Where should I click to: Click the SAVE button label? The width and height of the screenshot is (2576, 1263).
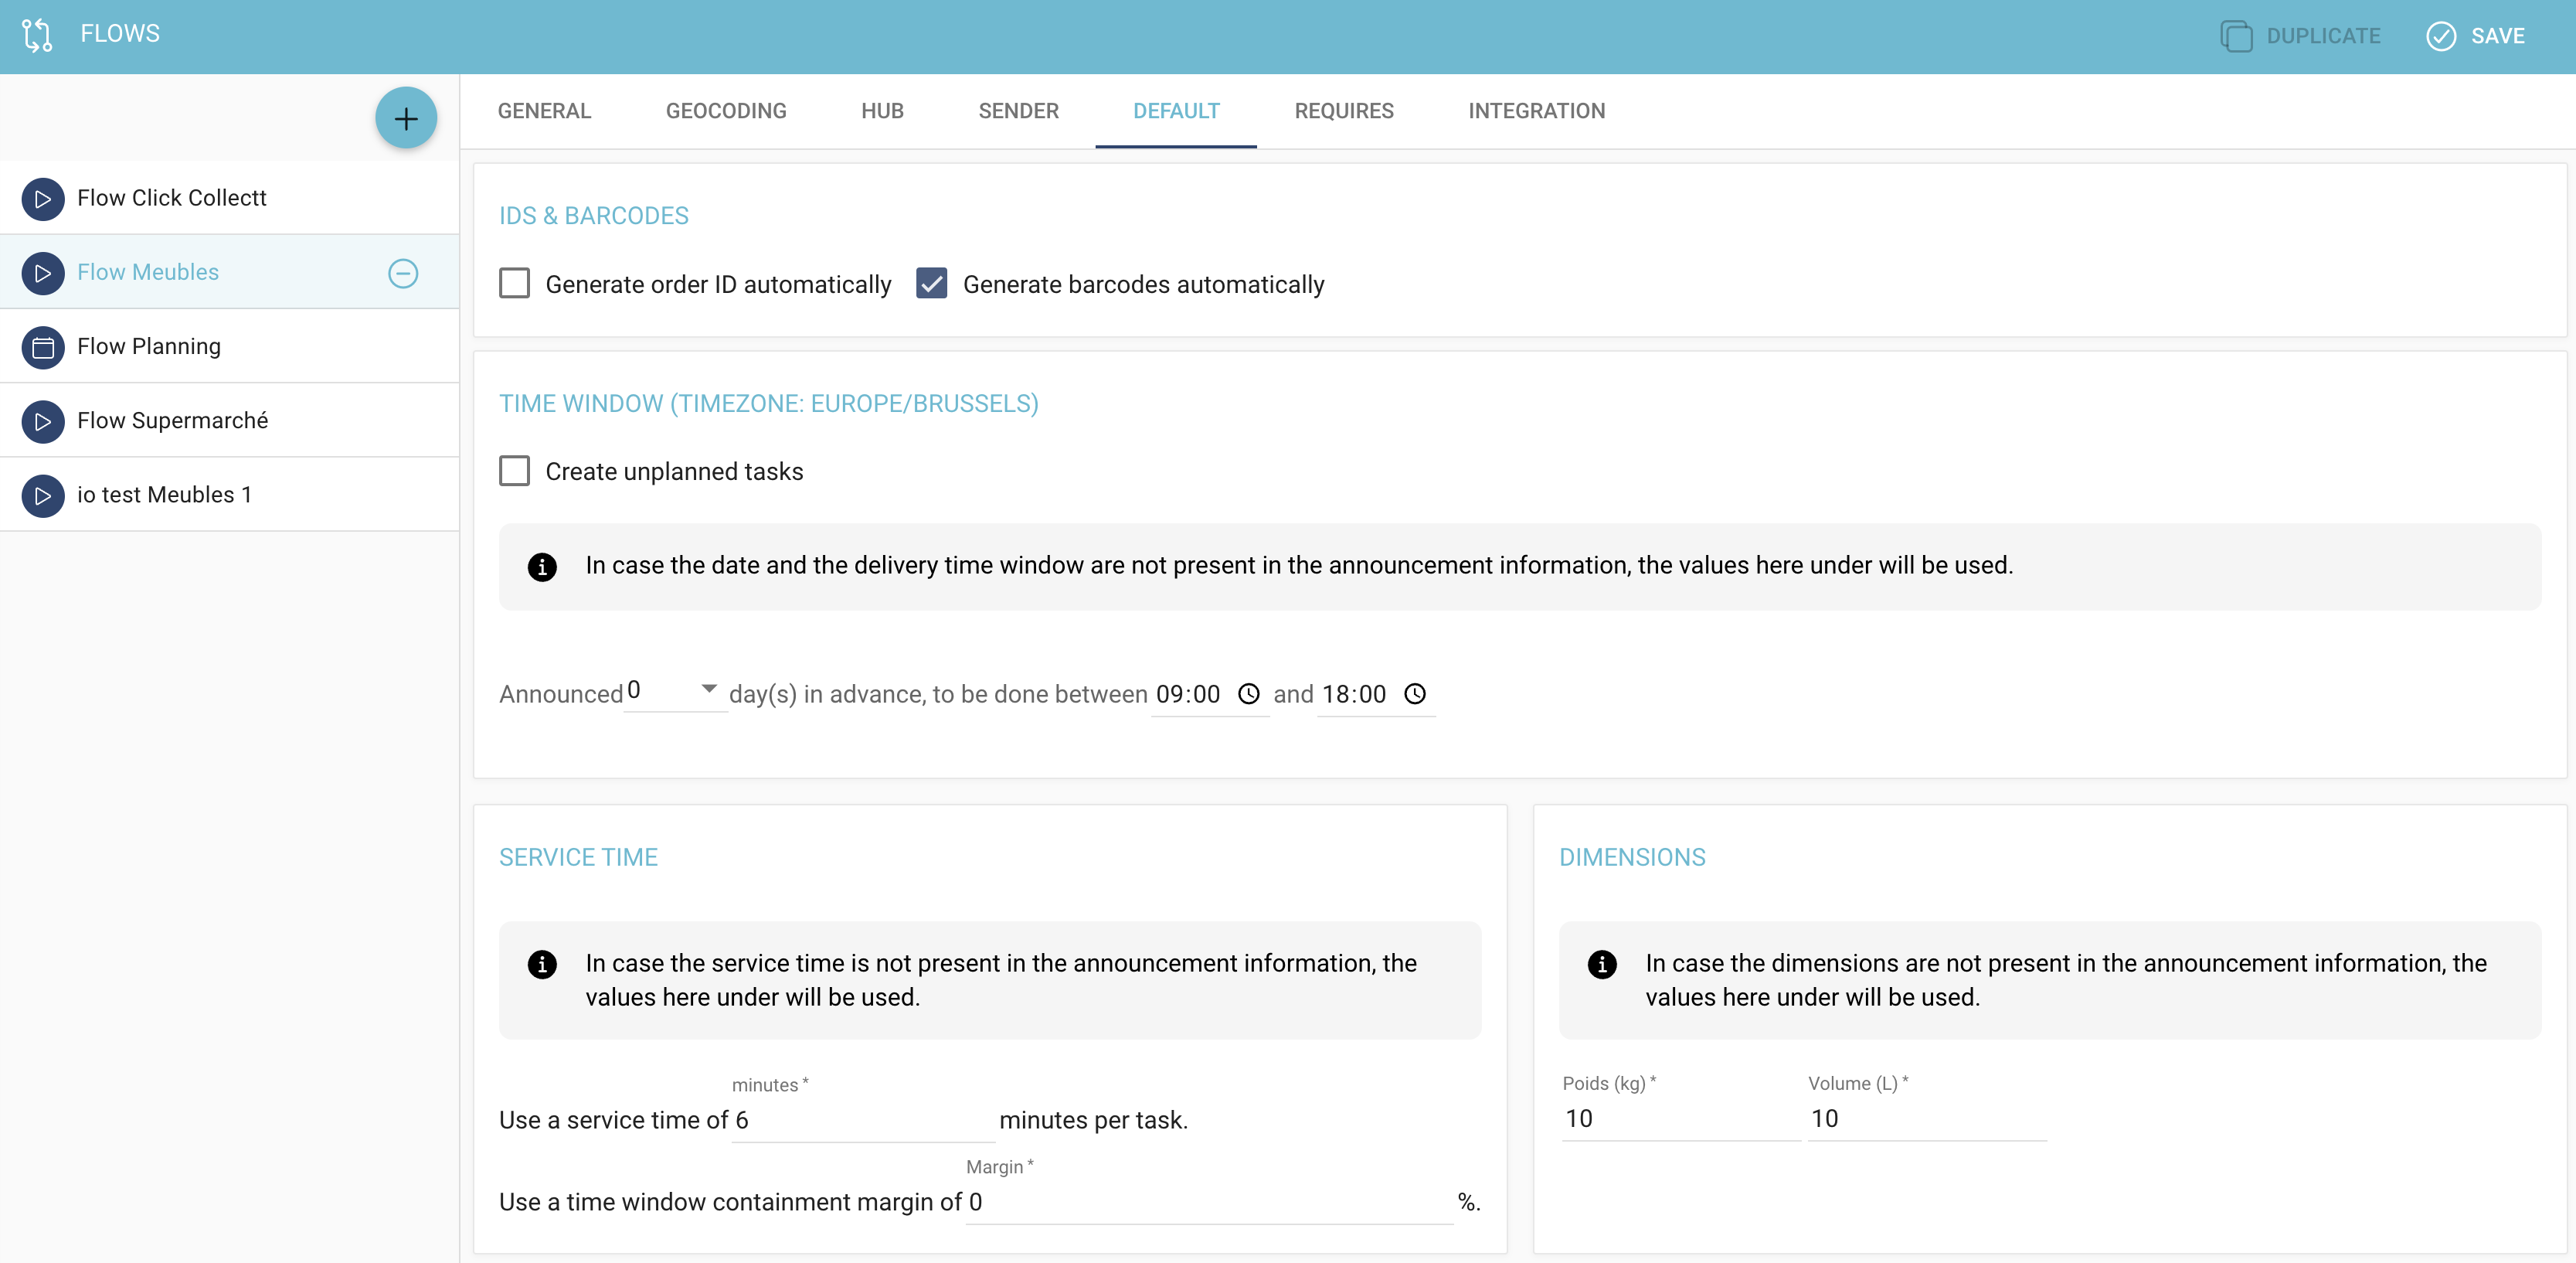pos(2498,36)
